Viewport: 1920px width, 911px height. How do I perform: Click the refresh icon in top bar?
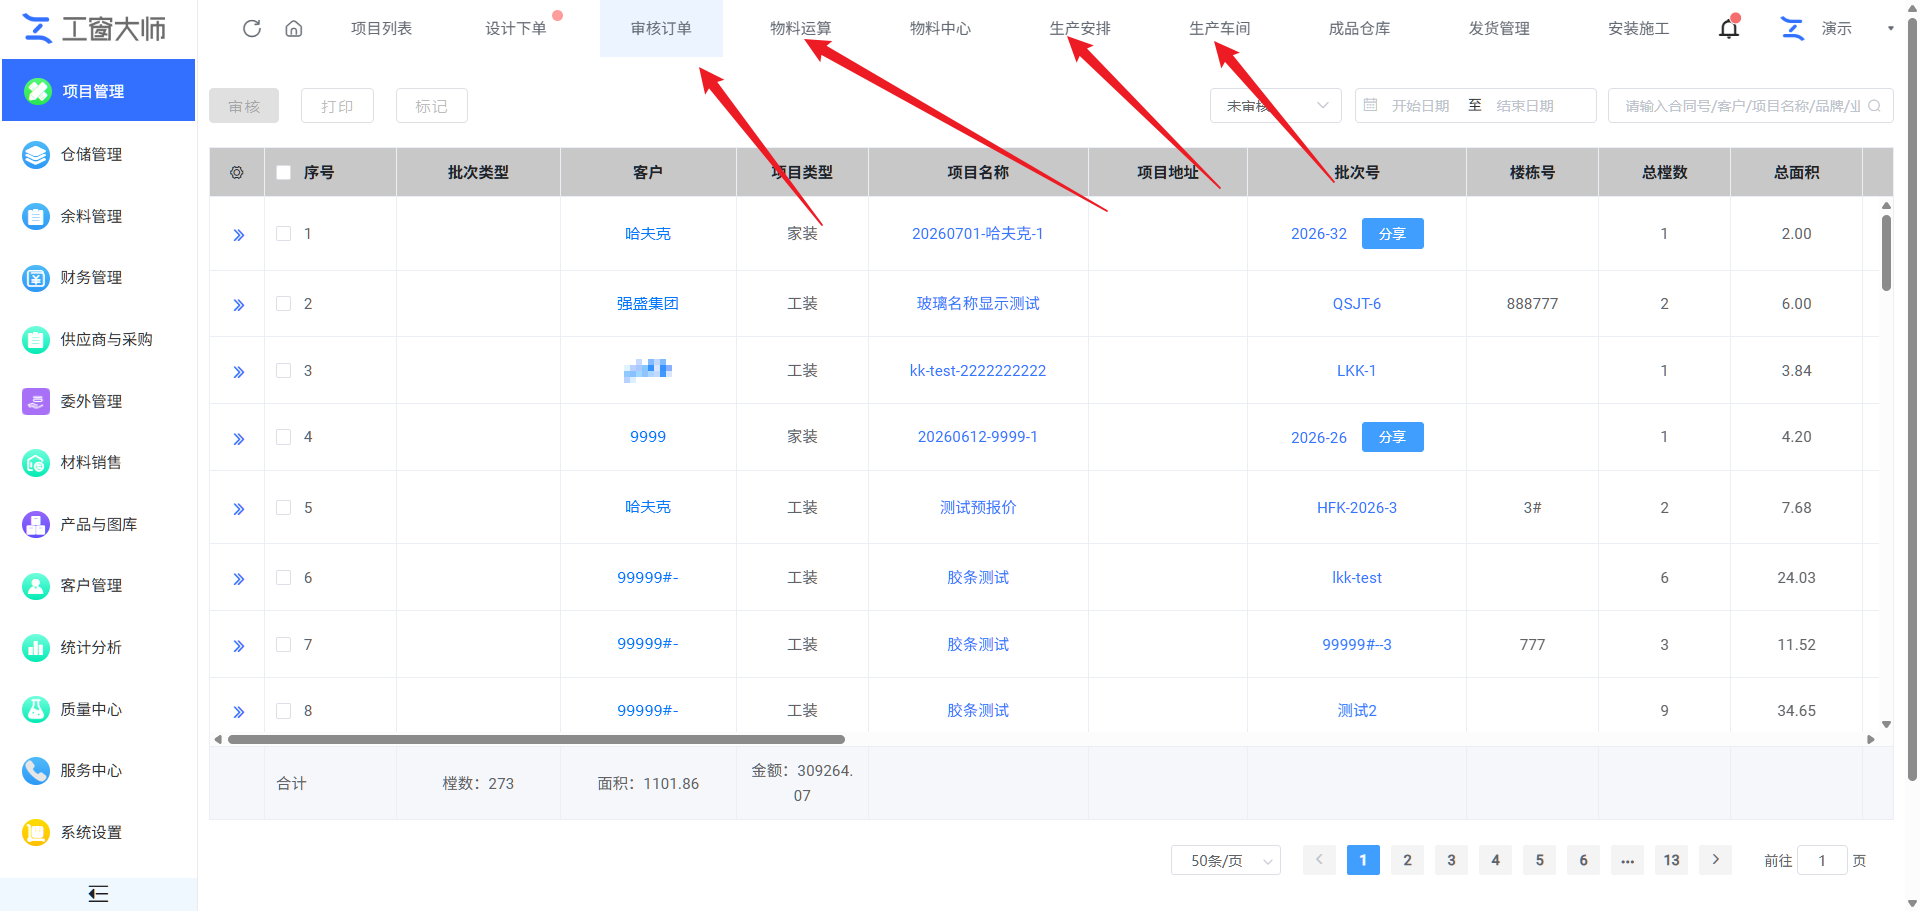(252, 28)
